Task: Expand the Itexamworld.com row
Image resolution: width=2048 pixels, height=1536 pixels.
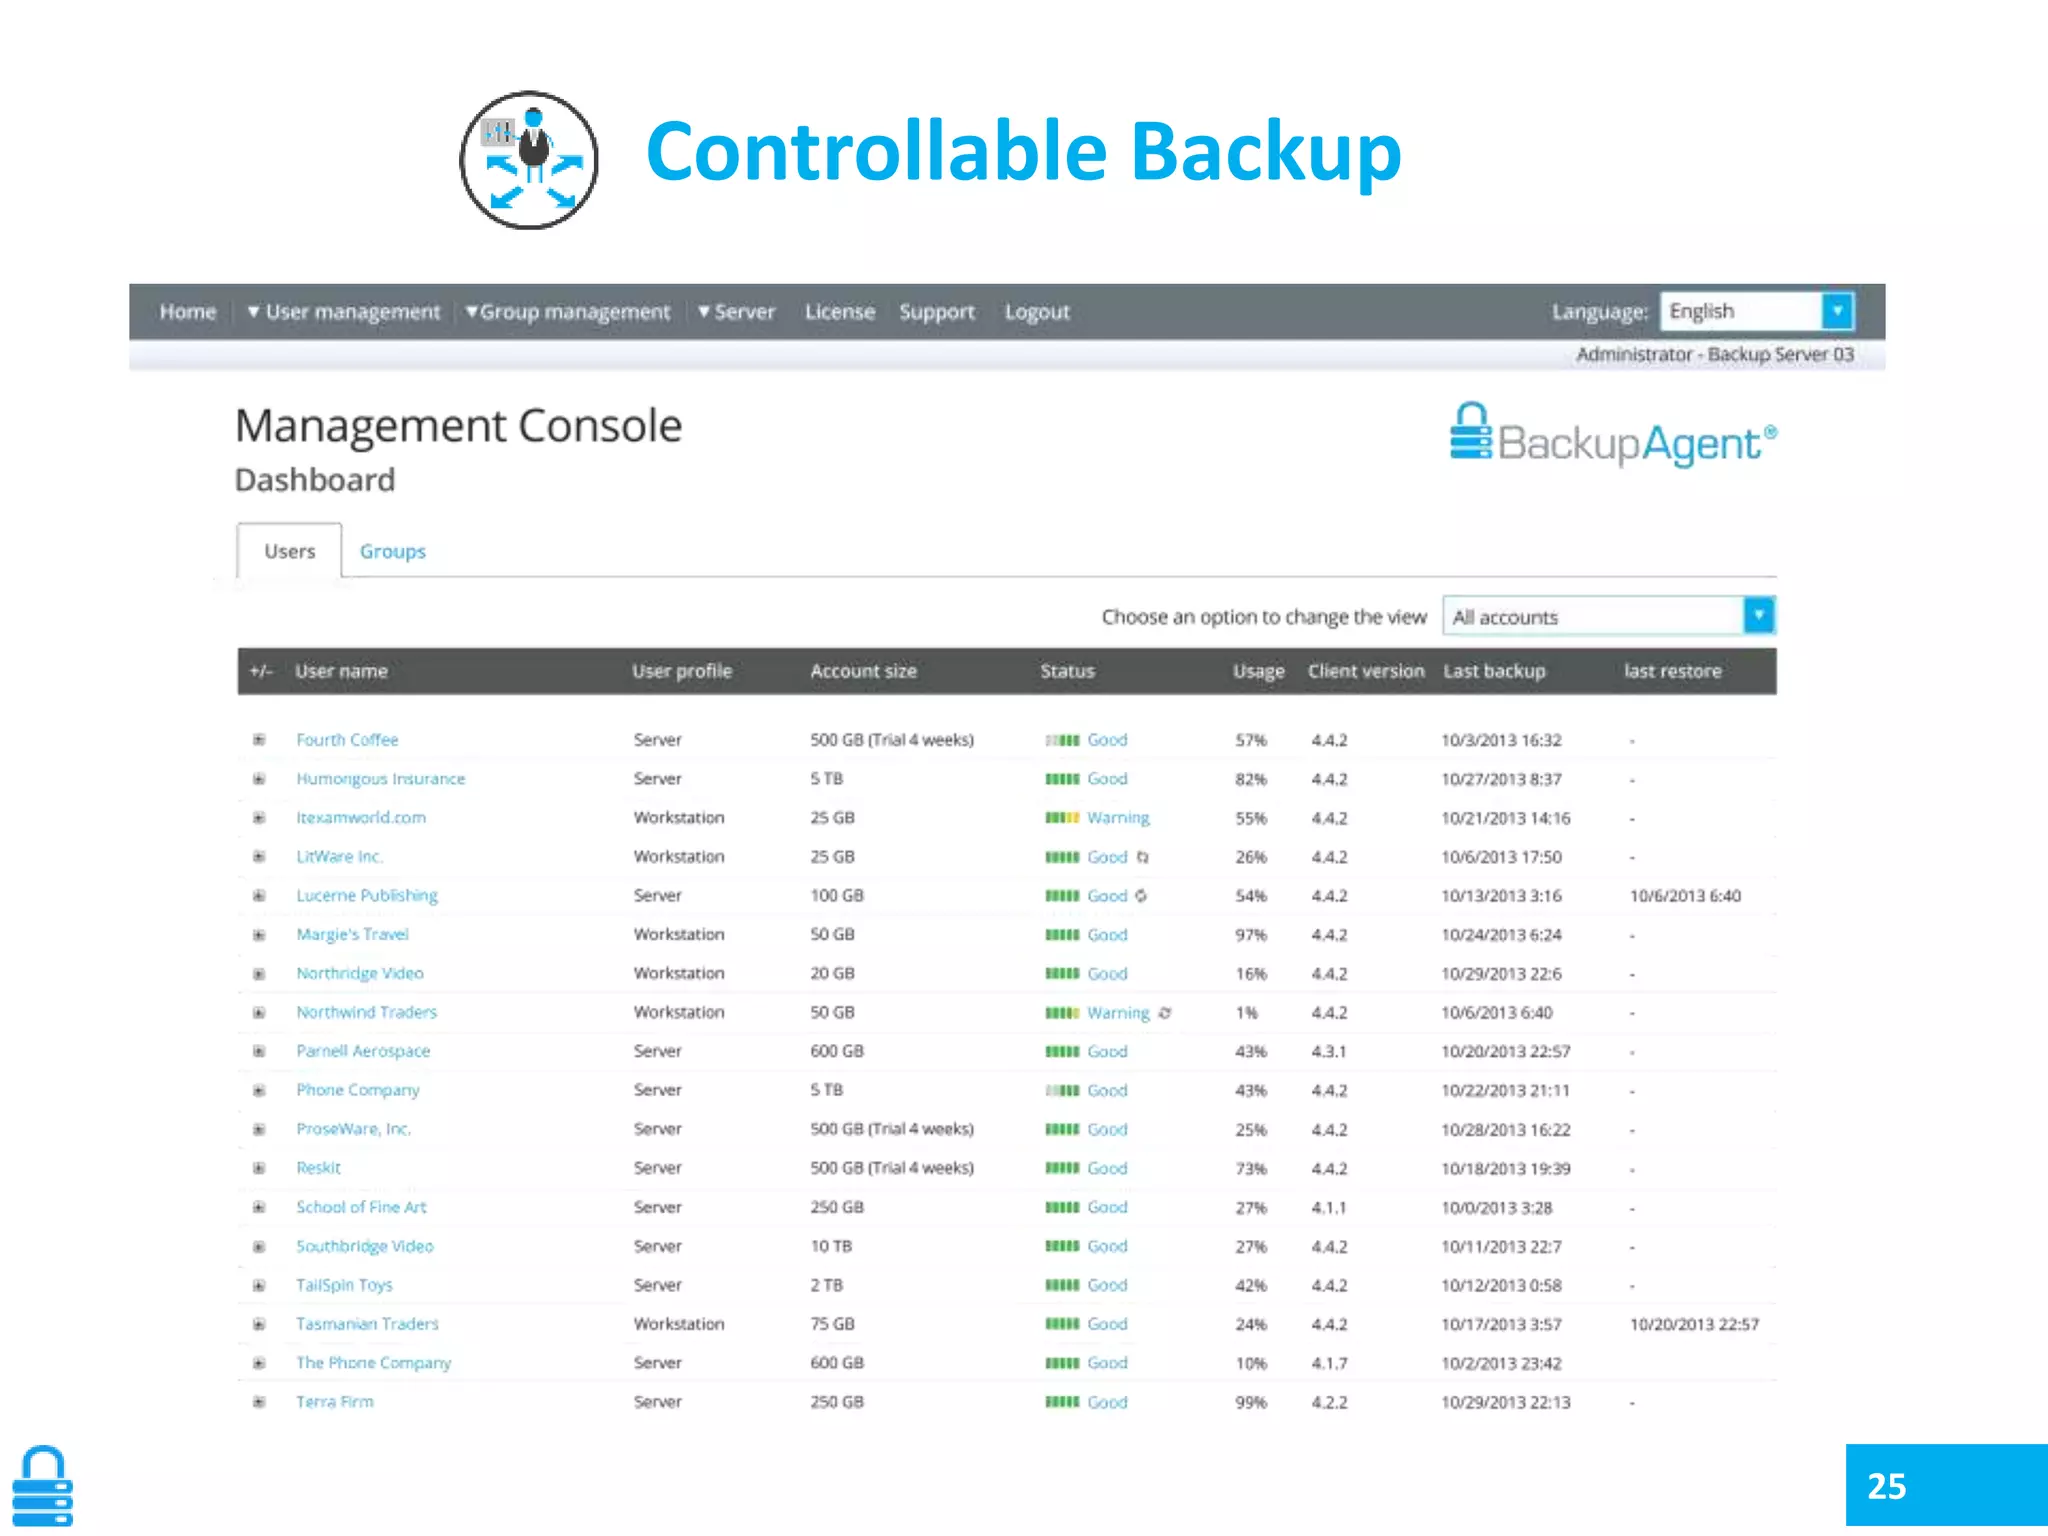Action: click(259, 818)
